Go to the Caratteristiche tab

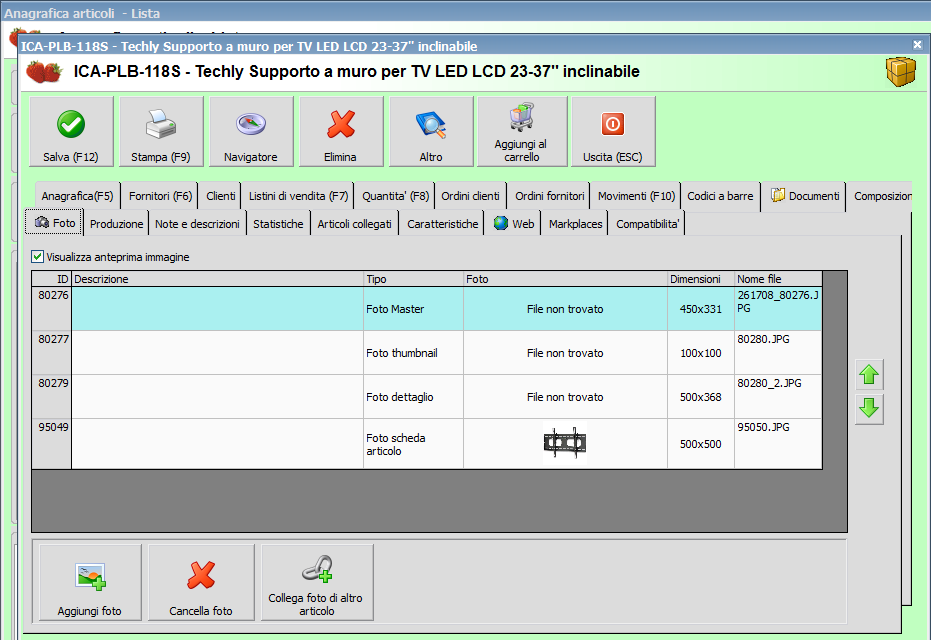click(x=442, y=224)
